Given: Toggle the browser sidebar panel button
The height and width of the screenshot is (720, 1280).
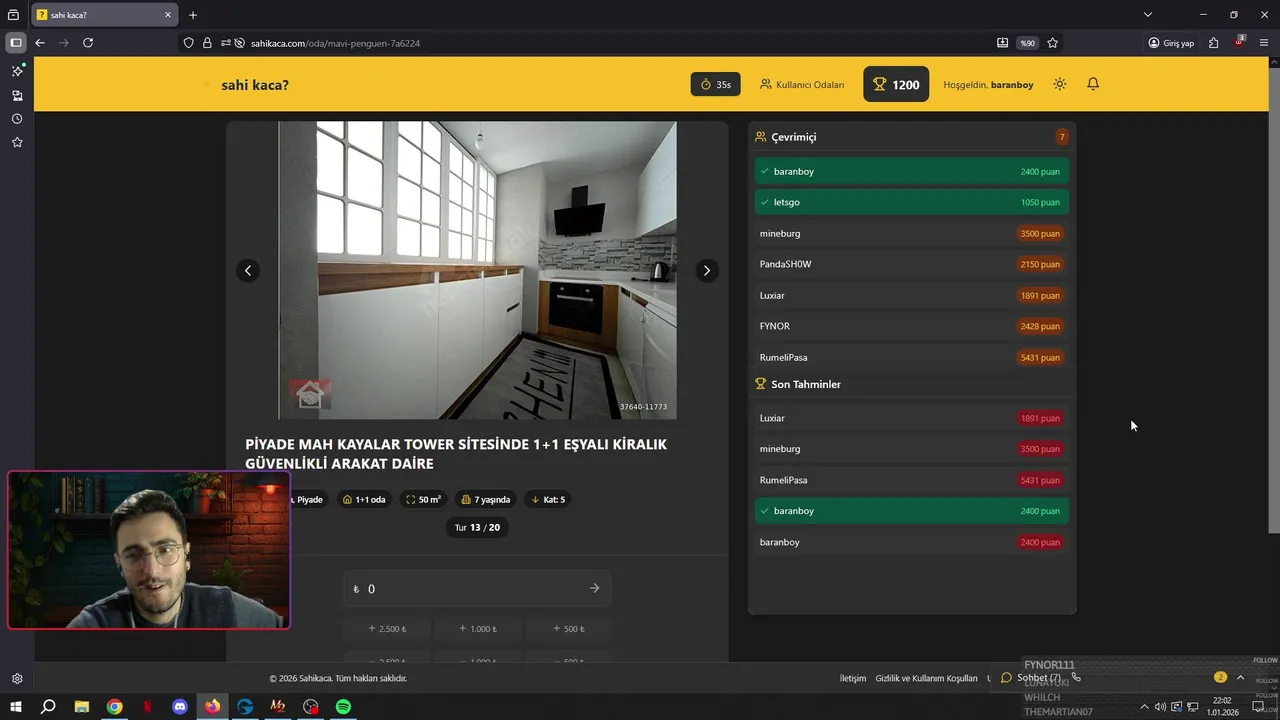Looking at the screenshot, I should tap(16, 43).
